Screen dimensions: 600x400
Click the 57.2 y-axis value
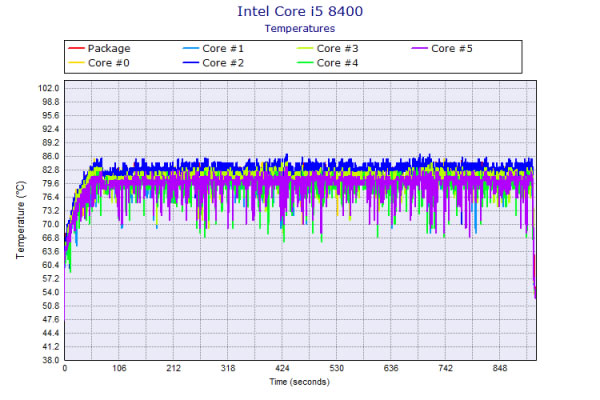[x=51, y=279]
